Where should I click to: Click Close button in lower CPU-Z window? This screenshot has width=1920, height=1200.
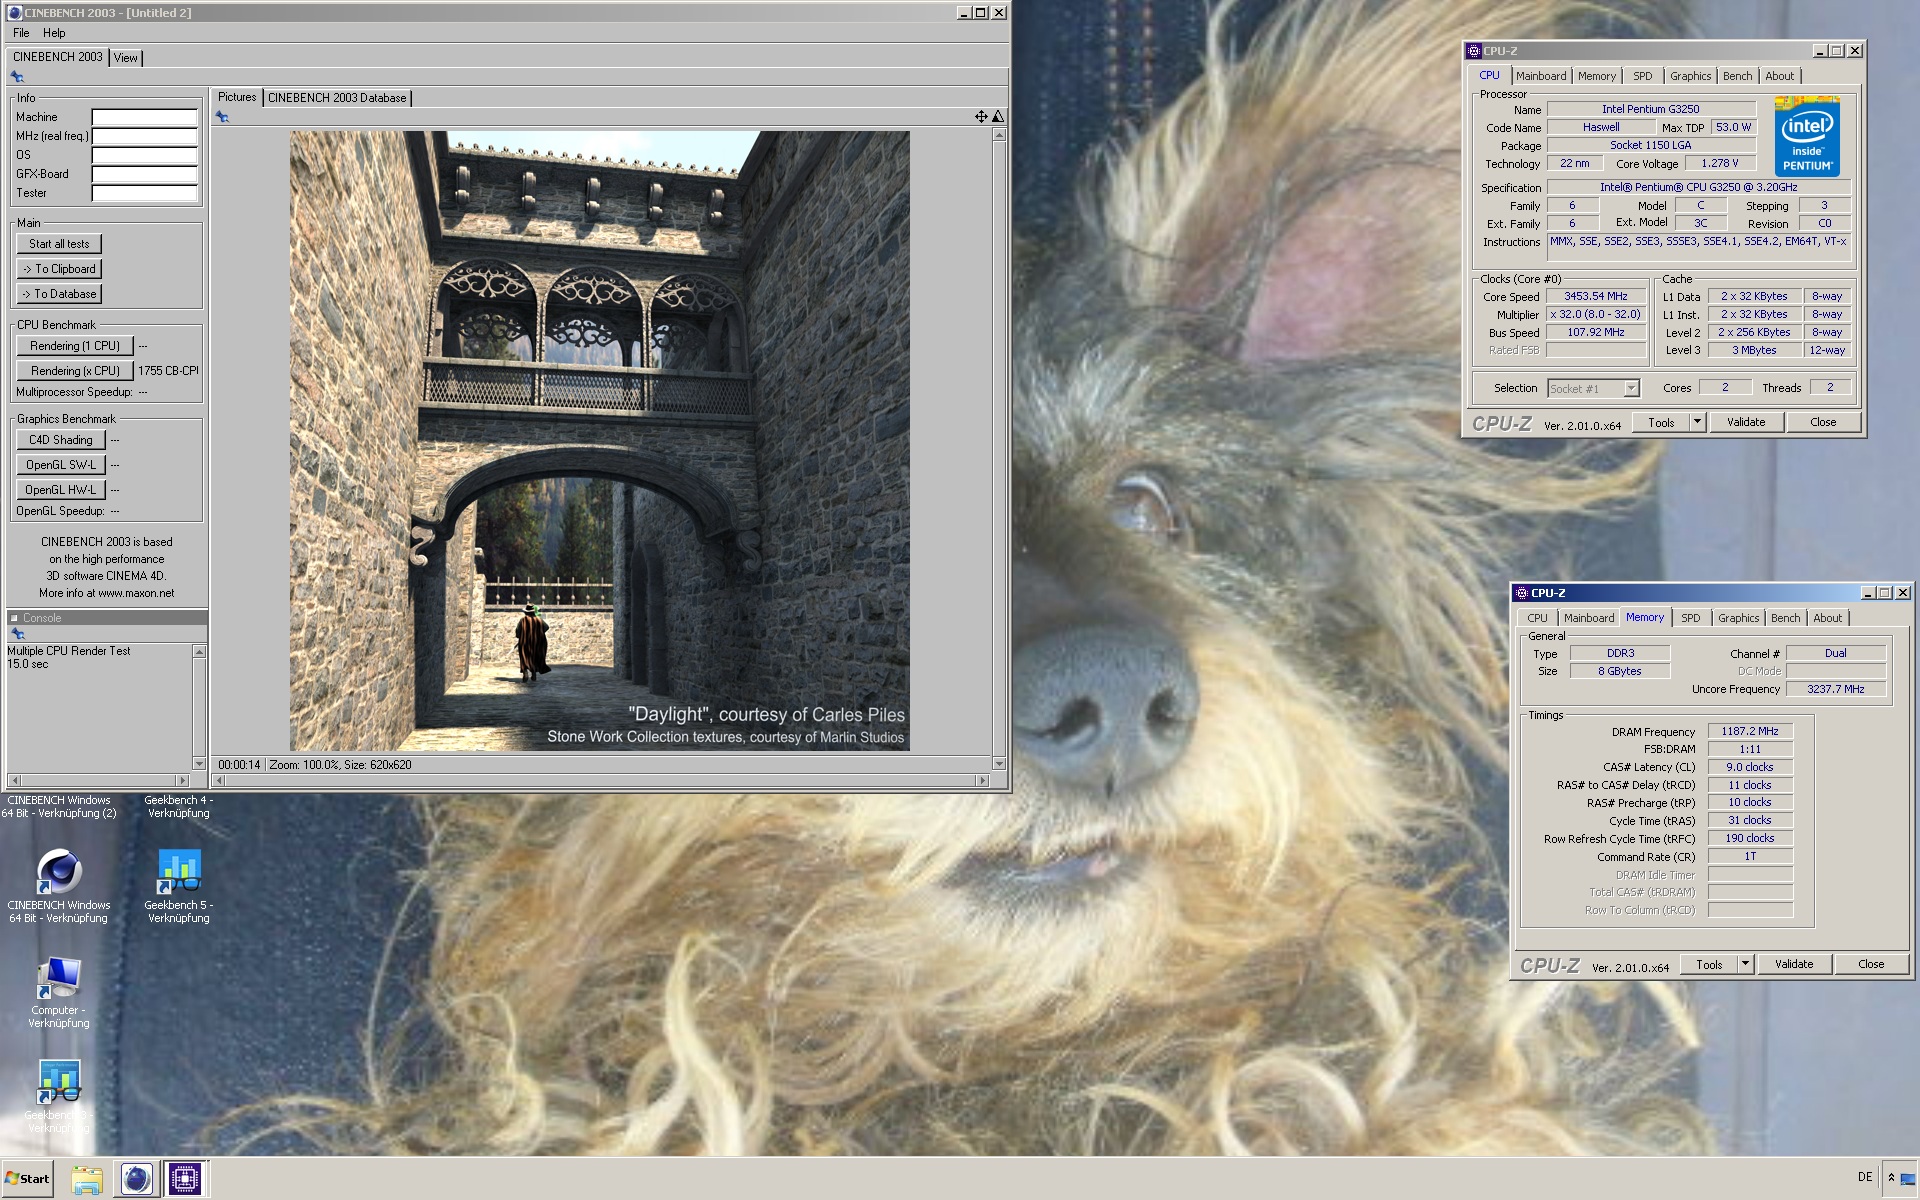pos(1871,965)
